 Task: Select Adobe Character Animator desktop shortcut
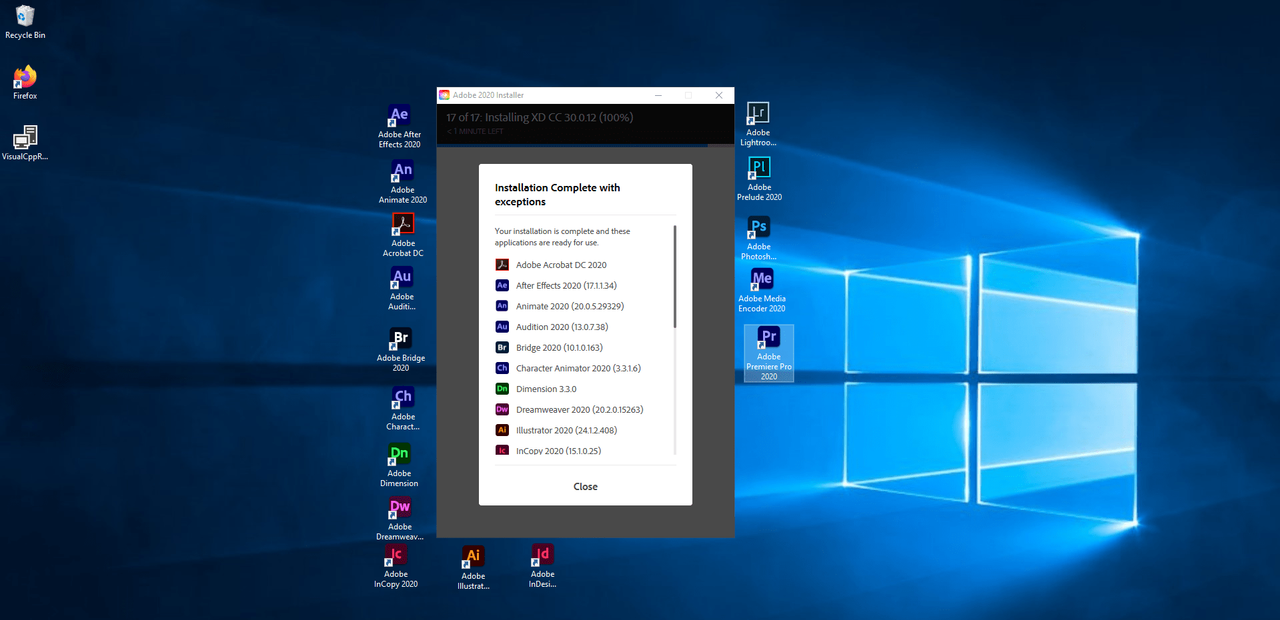403,409
